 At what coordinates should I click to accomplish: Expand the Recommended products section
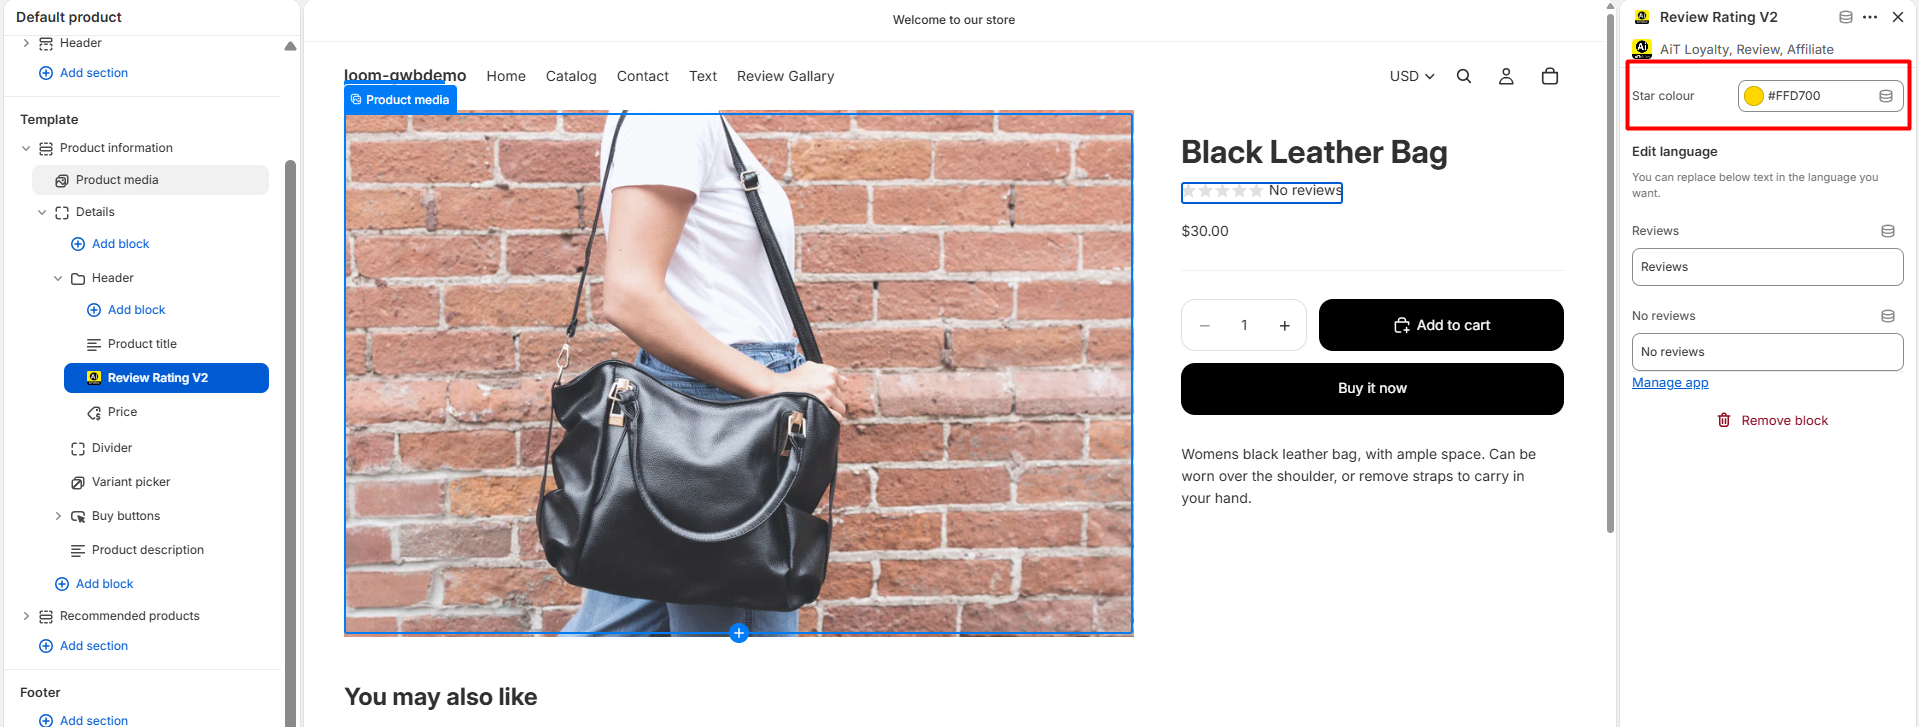pyautogui.click(x=26, y=616)
